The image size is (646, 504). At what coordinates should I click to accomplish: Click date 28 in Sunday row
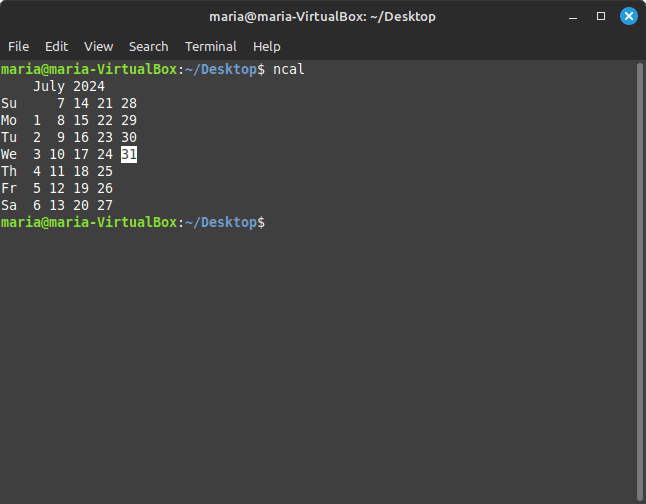click(129, 103)
